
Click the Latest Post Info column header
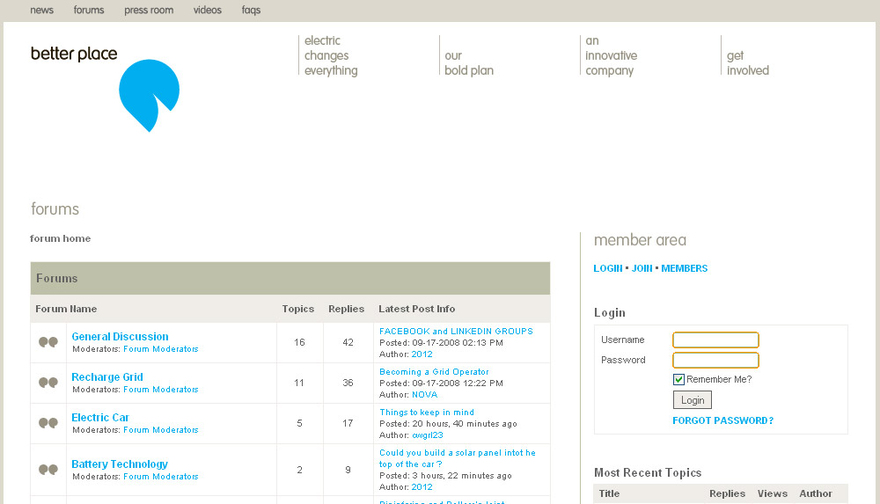tap(416, 309)
